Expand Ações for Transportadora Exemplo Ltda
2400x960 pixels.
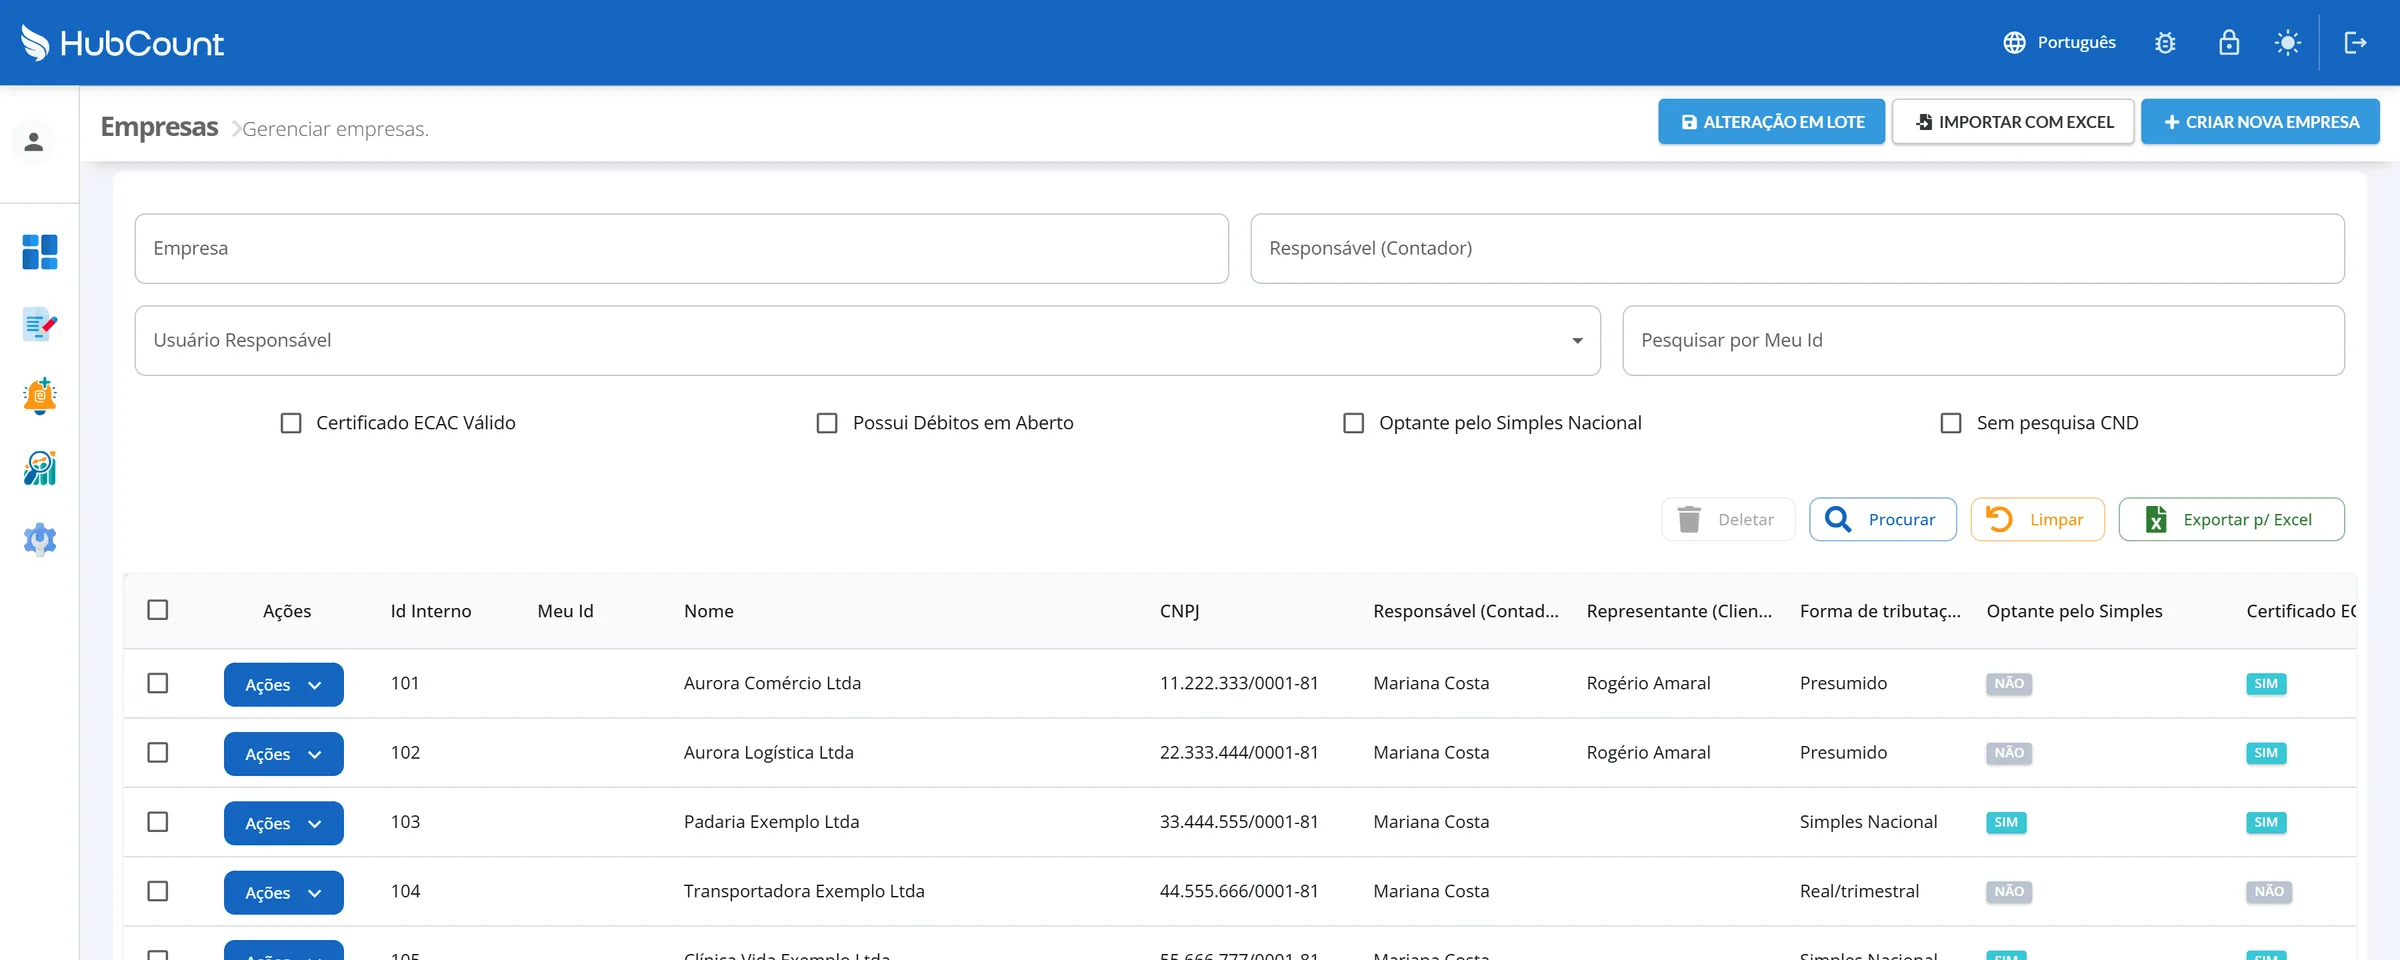[x=284, y=893]
